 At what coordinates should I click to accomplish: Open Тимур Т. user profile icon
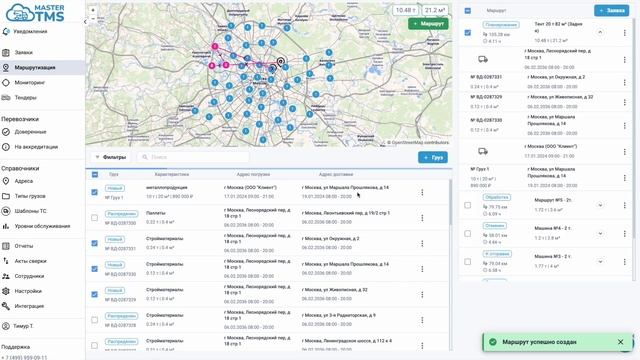(x=6, y=326)
